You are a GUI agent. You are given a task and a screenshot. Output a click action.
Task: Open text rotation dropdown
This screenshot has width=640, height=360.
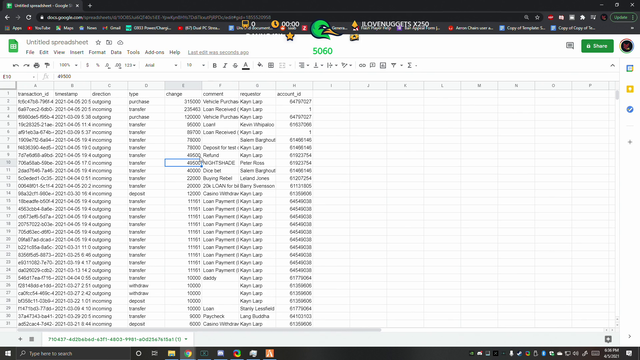coord(347,65)
